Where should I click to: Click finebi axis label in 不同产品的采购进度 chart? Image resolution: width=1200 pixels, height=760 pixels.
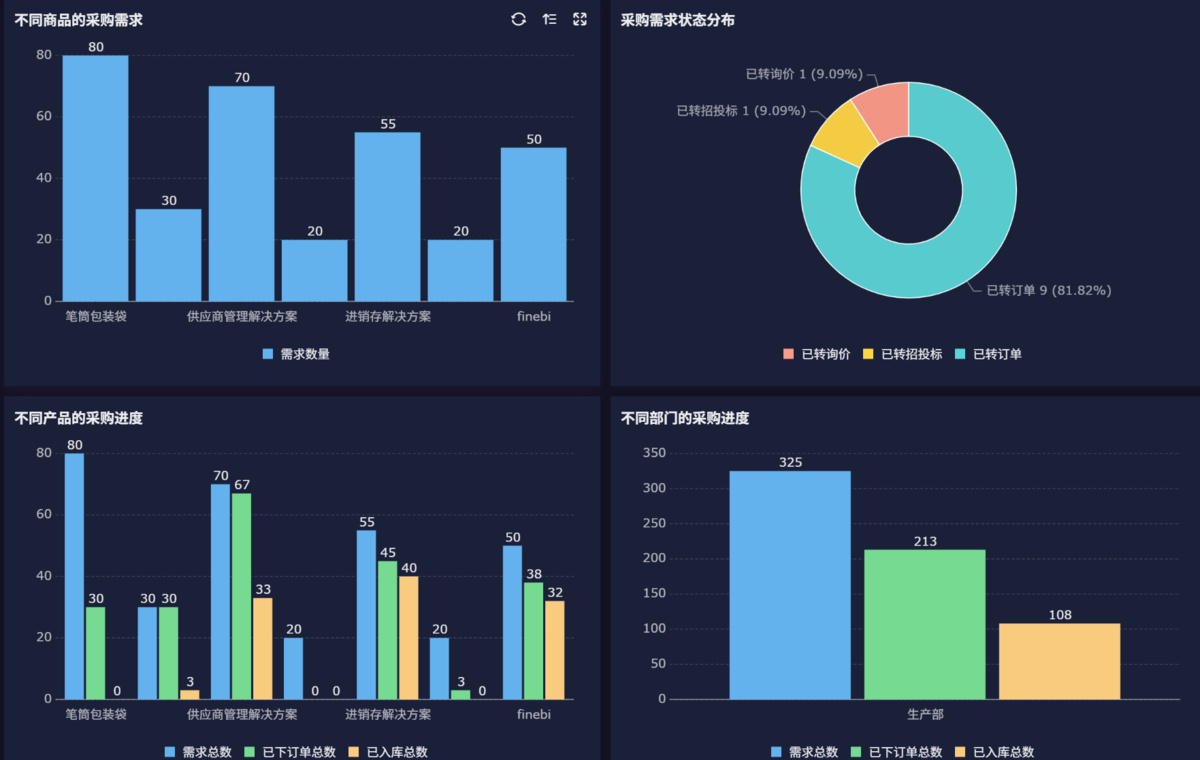(534, 714)
